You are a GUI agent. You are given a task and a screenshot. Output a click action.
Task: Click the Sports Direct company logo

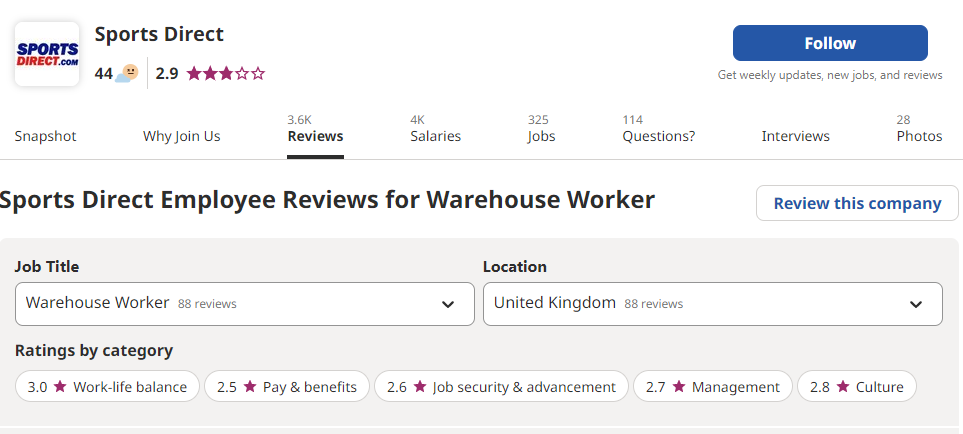[x=47, y=54]
